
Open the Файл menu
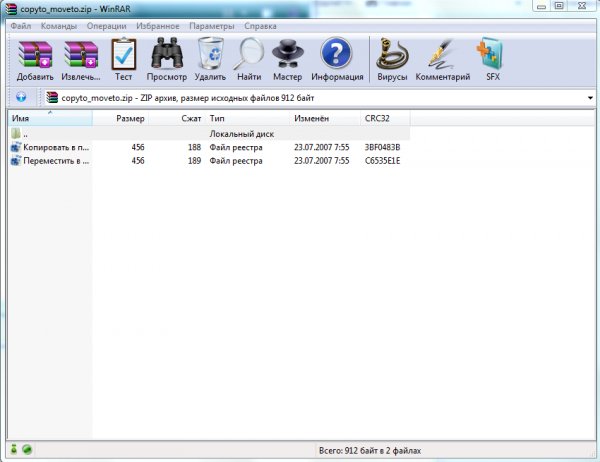pyautogui.click(x=21, y=26)
